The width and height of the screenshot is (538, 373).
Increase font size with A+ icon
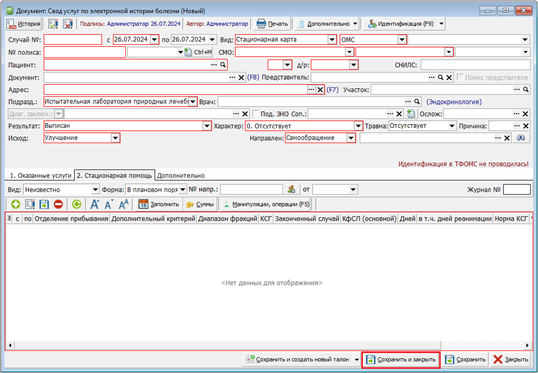[95, 205]
